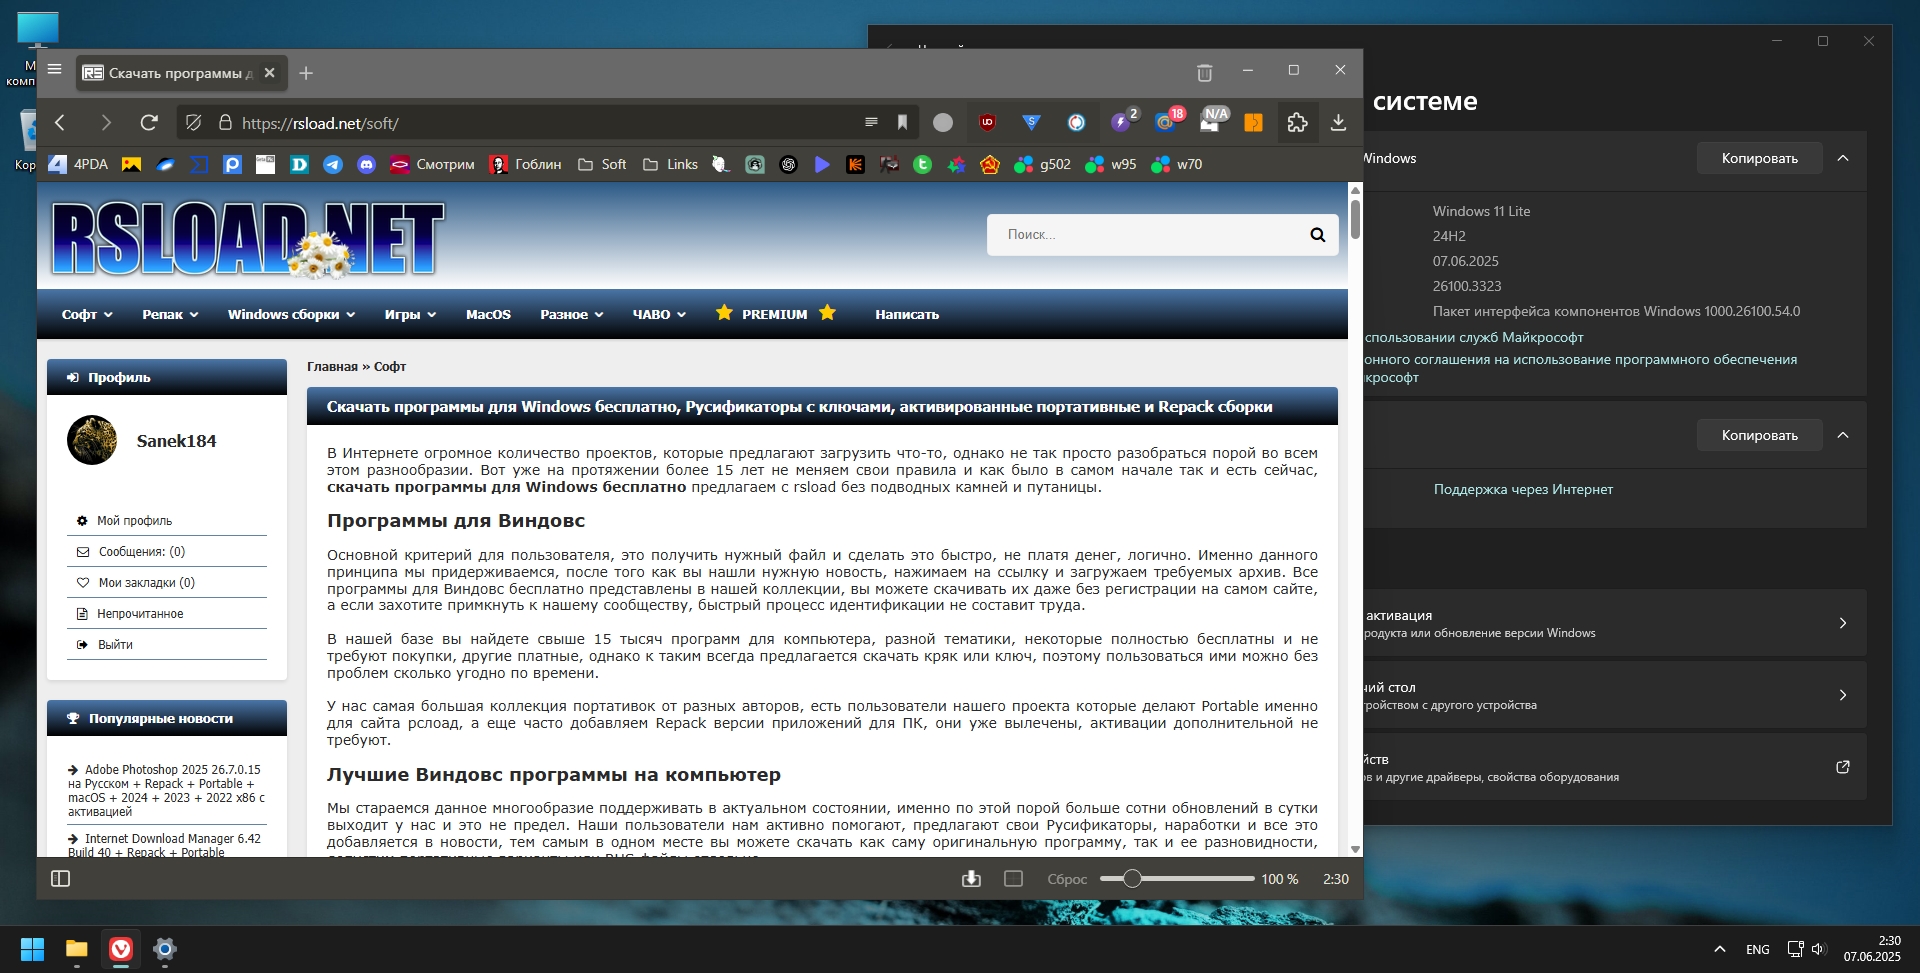Click the Мой профиль link
The image size is (1920, 973).
click(x=134, y=521)
